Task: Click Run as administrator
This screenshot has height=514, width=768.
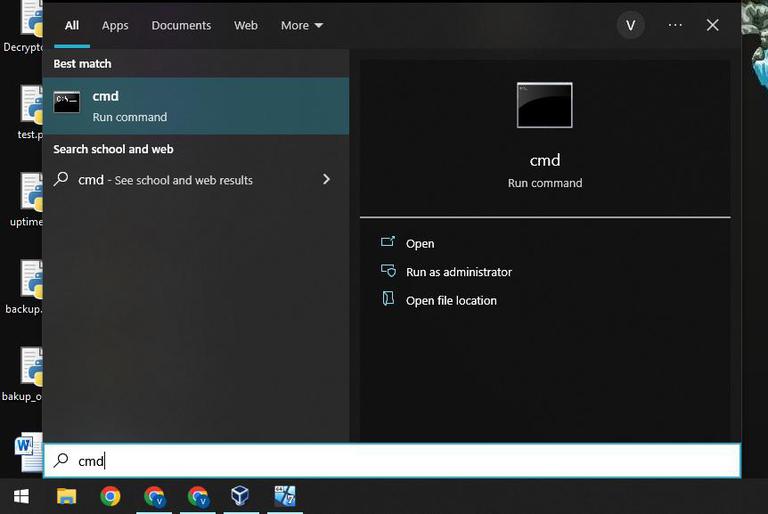Action: (x=458, y=272)
